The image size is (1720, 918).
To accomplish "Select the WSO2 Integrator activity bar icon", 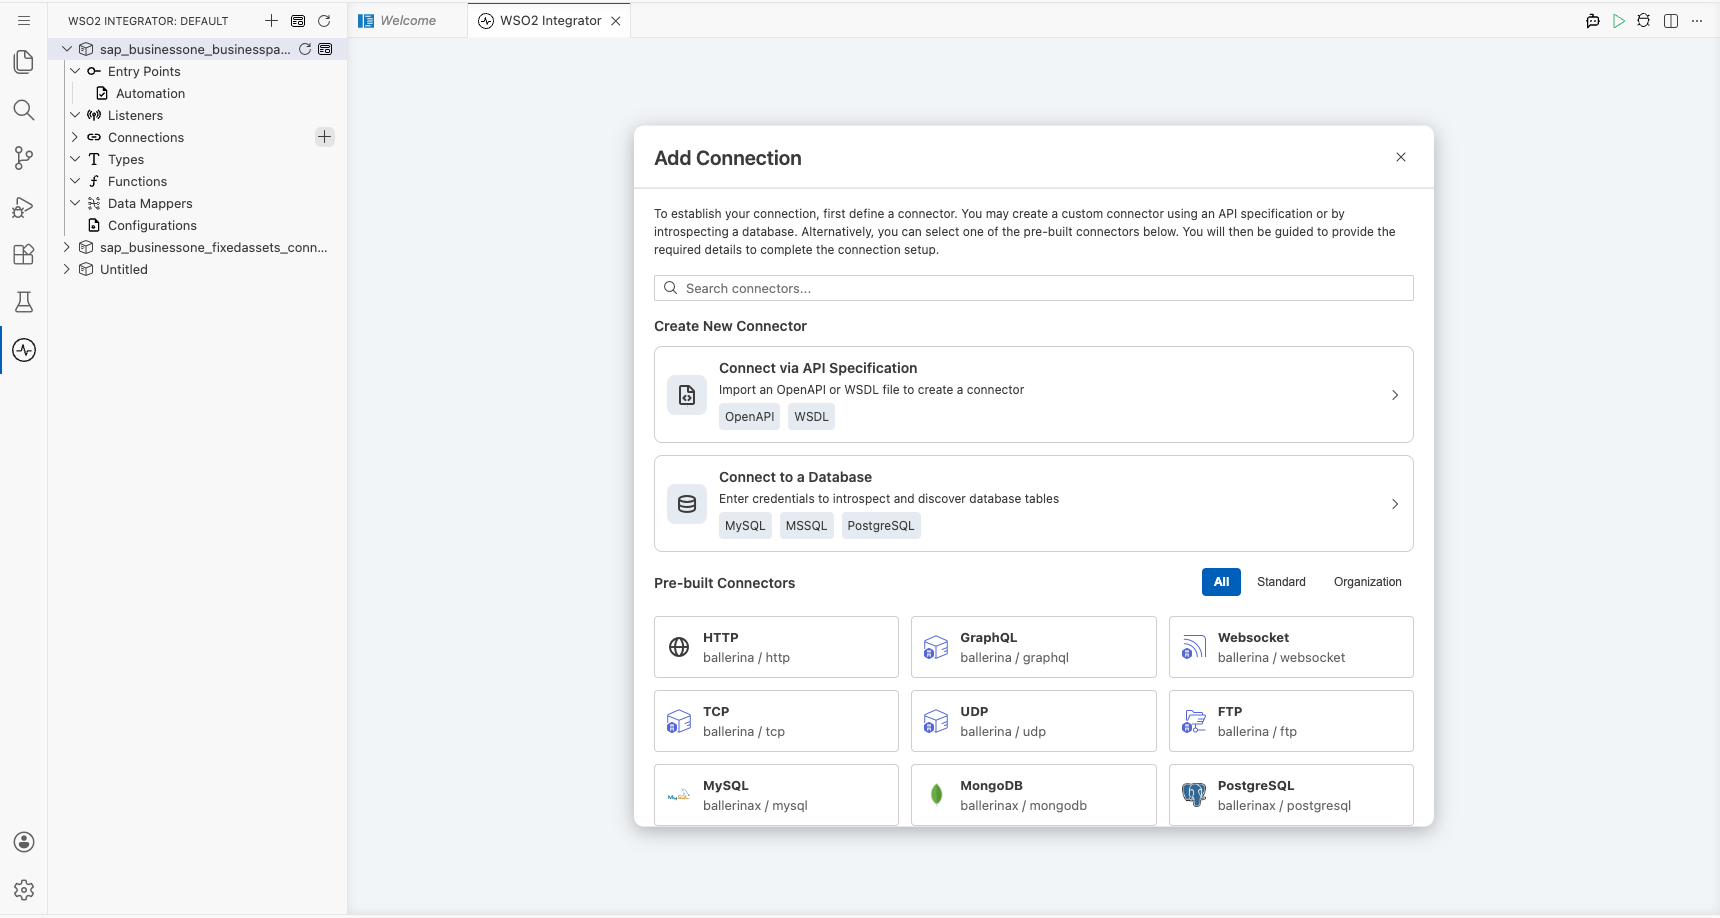I will click(24, 350).
